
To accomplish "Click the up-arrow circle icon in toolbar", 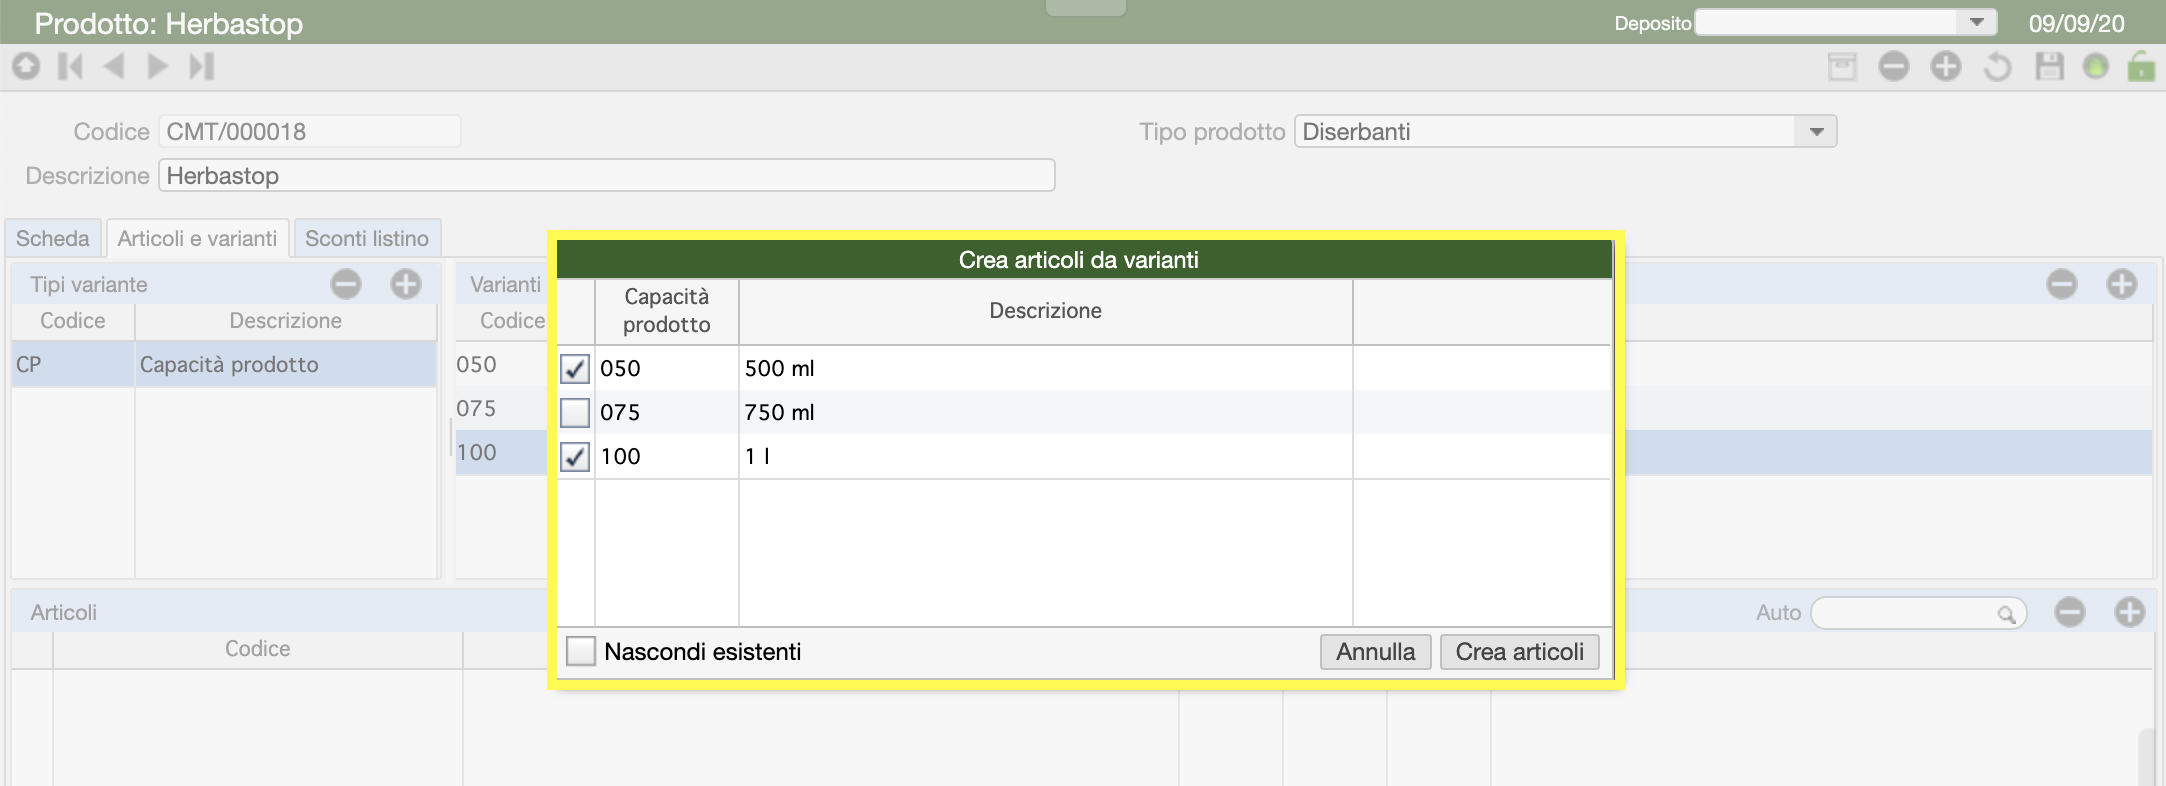I will [x=26, y=66].
